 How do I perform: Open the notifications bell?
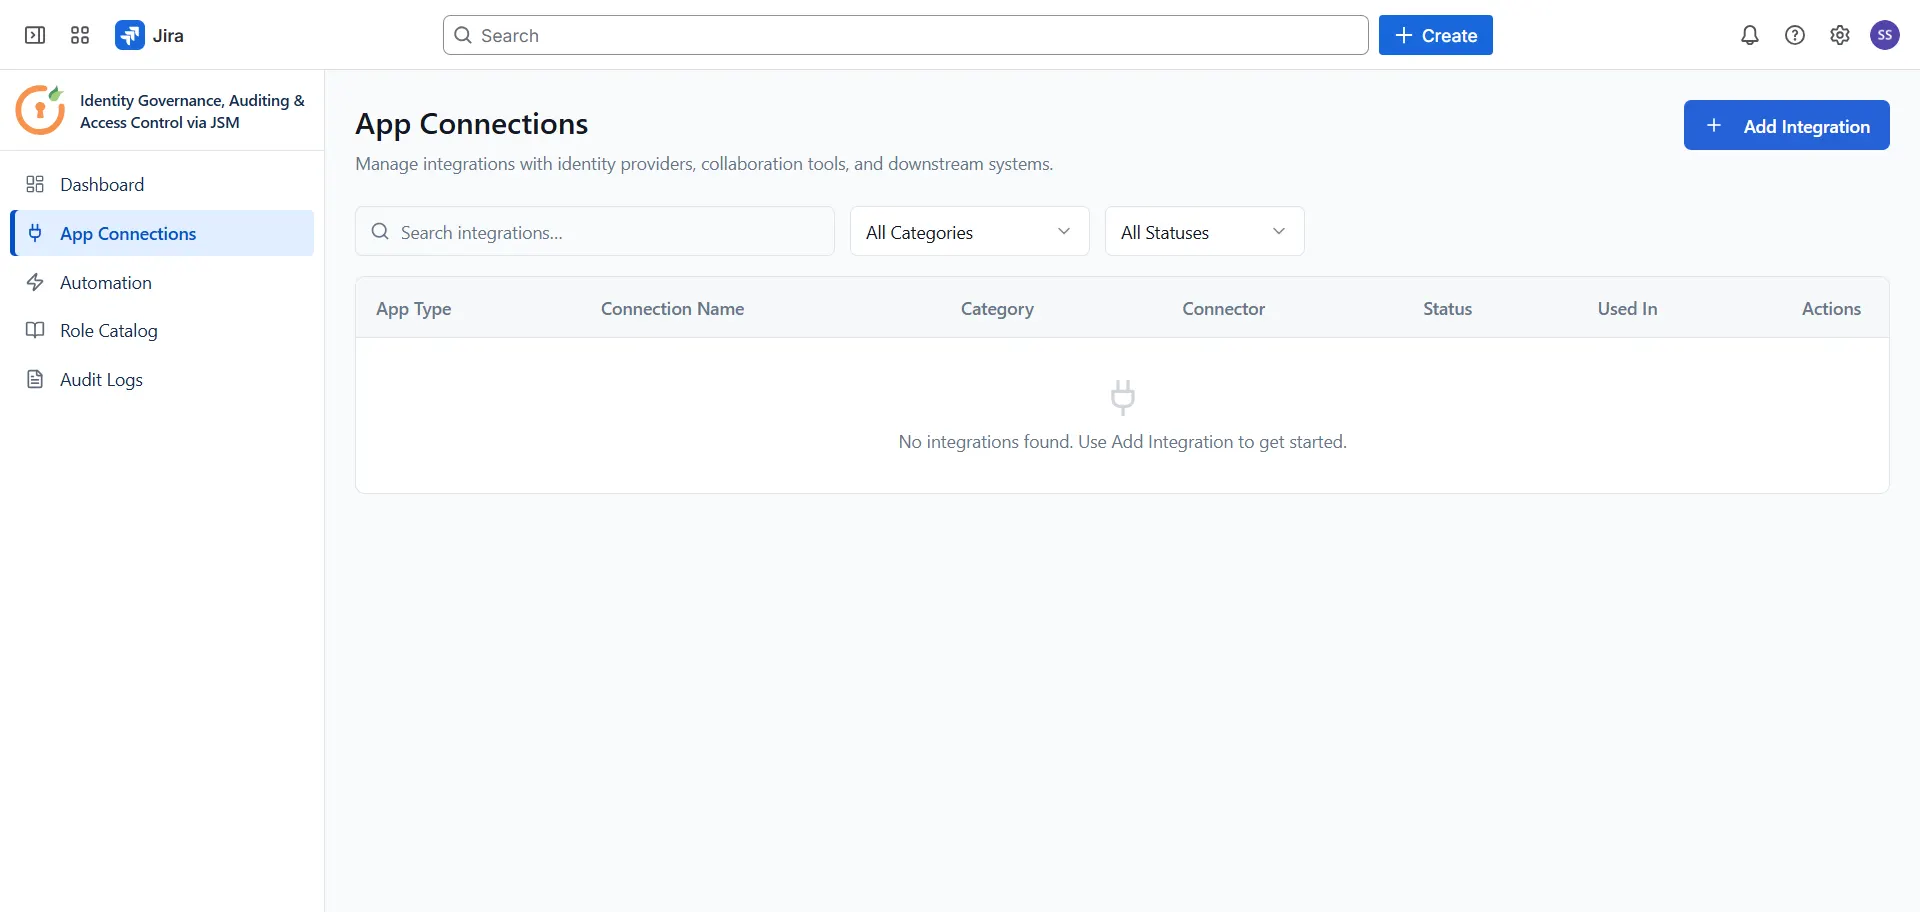(x=1749, y=35)
